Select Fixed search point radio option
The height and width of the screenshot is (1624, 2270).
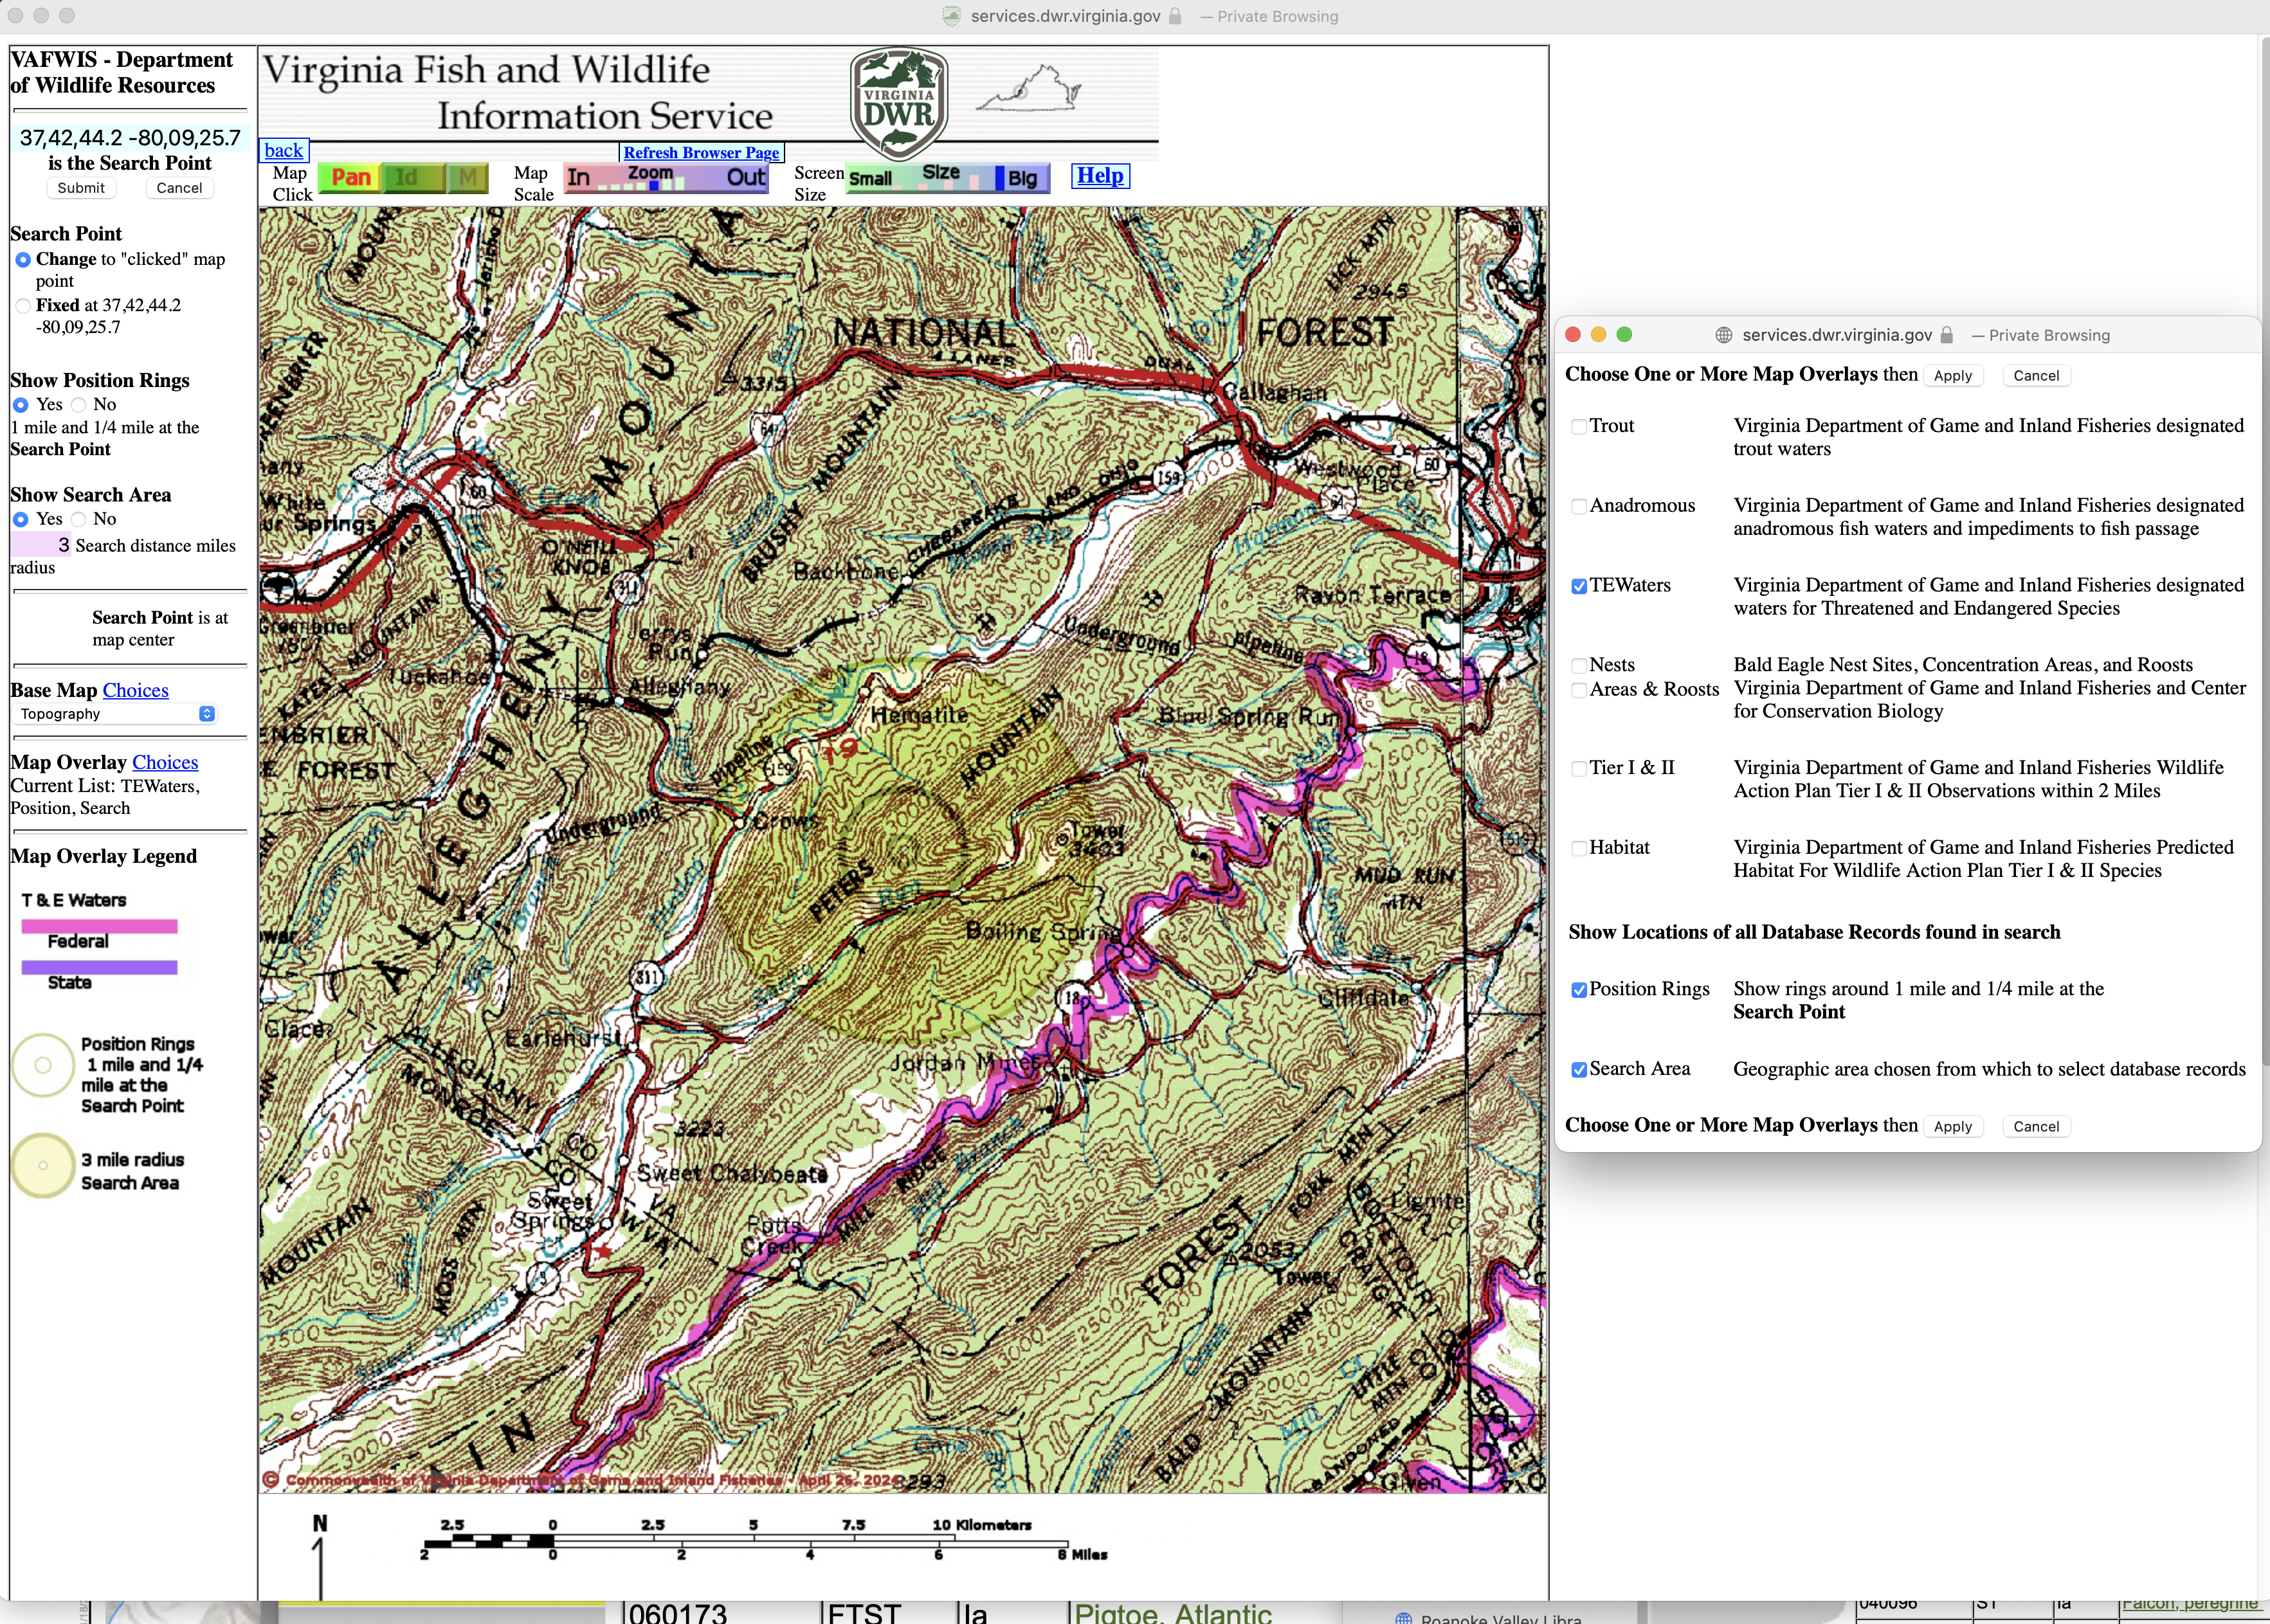pyautogui.click(x=22, y=306)
